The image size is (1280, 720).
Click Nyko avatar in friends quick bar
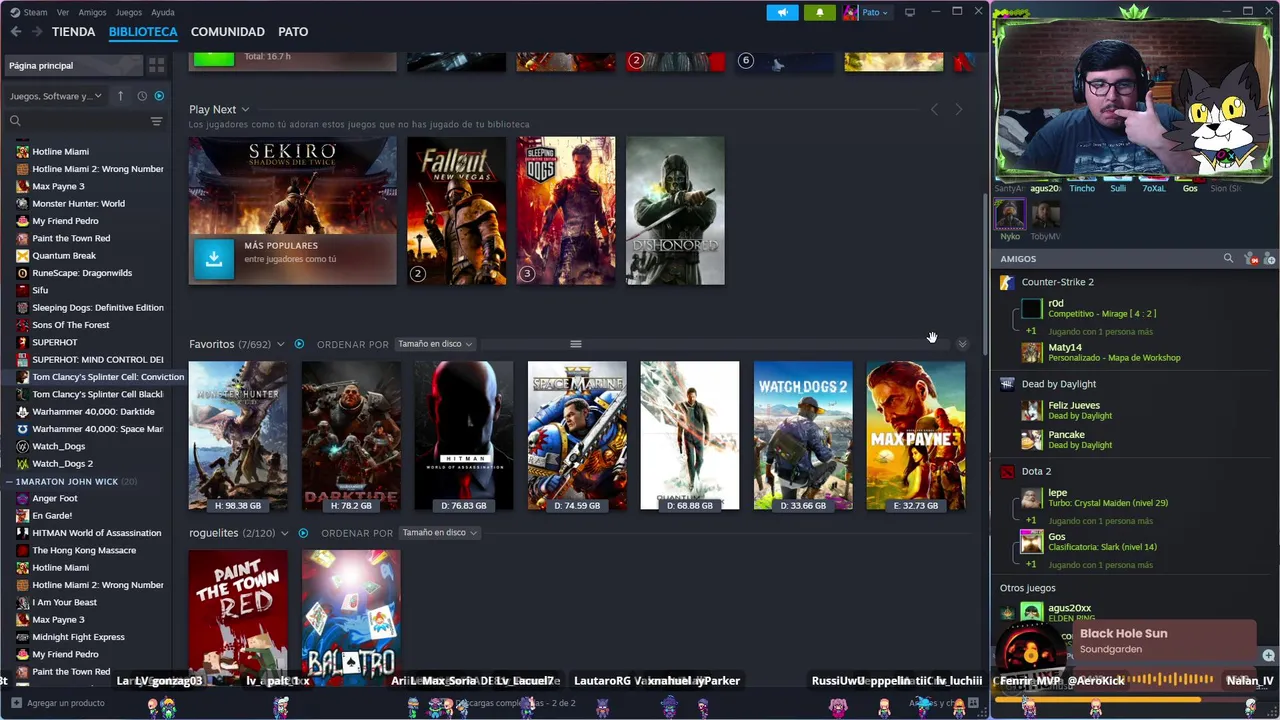pyautogui.click(x=1010, y=215)
